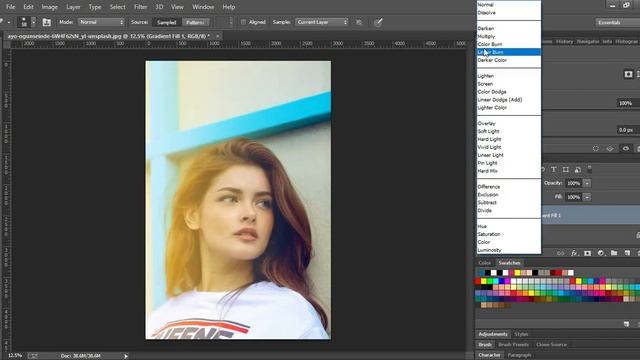This screenshot has width=640, height=360.
Task: Click the ignore adjustment layers icon
Action: (359, 22)
